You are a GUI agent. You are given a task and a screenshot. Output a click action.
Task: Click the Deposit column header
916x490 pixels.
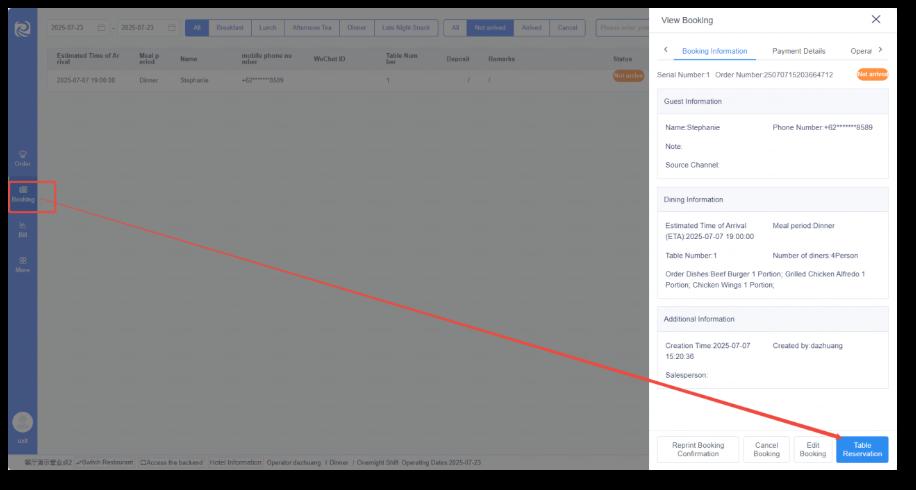457,59
